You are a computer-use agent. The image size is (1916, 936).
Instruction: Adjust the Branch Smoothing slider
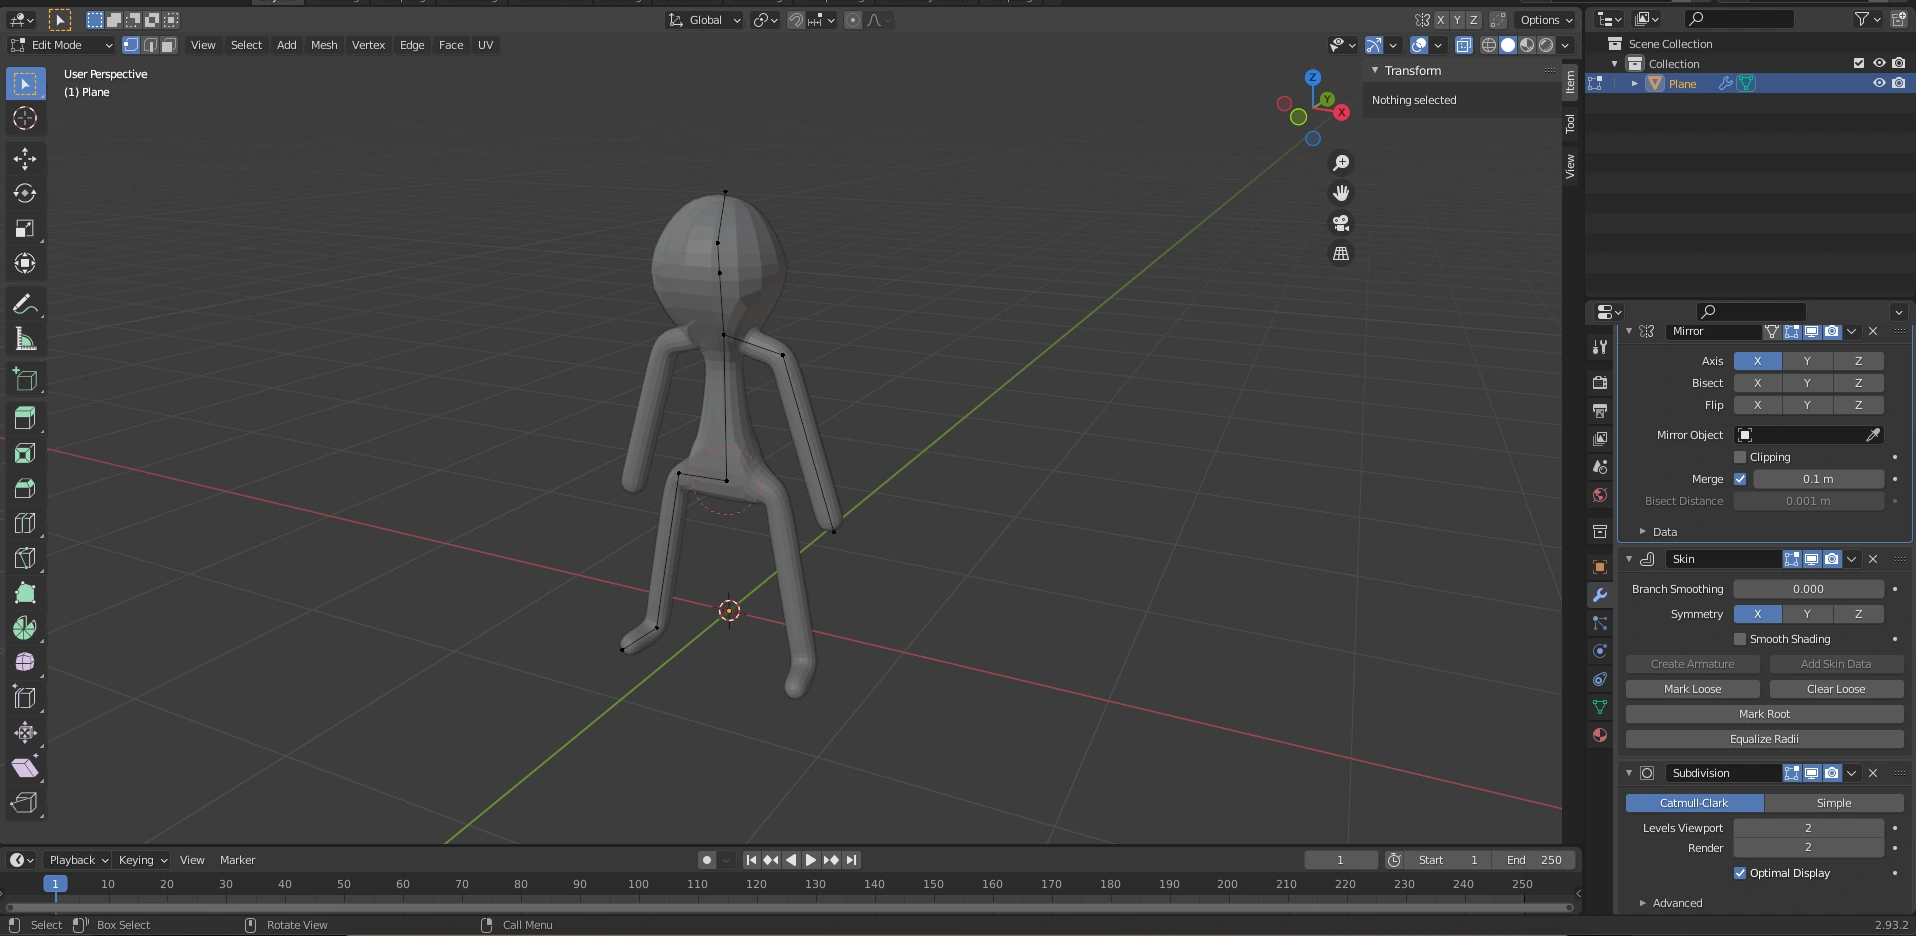[1808, 589]
